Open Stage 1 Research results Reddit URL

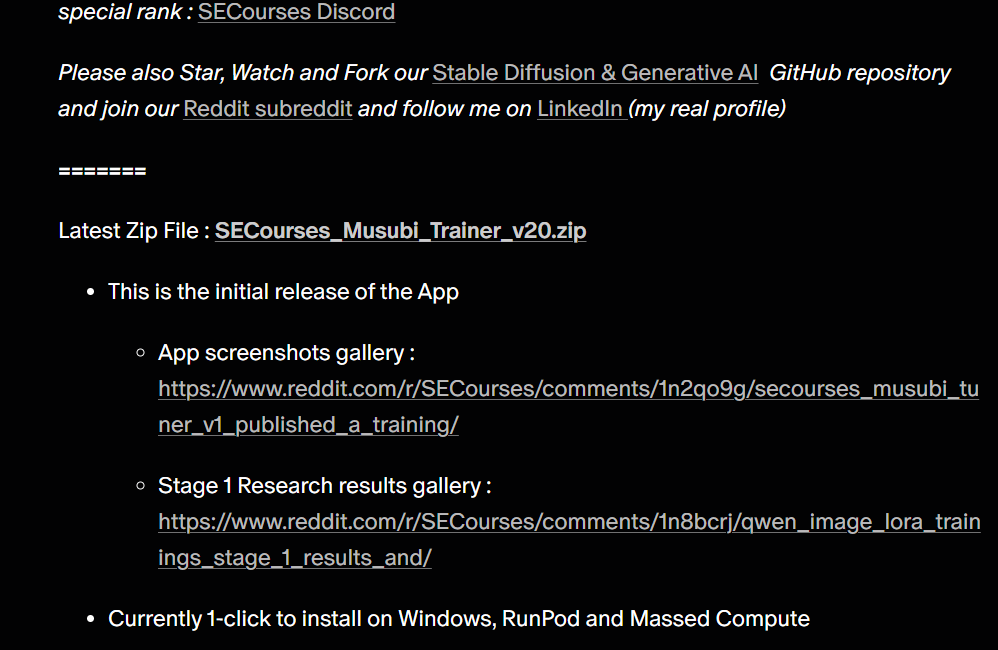pos(568,522)
